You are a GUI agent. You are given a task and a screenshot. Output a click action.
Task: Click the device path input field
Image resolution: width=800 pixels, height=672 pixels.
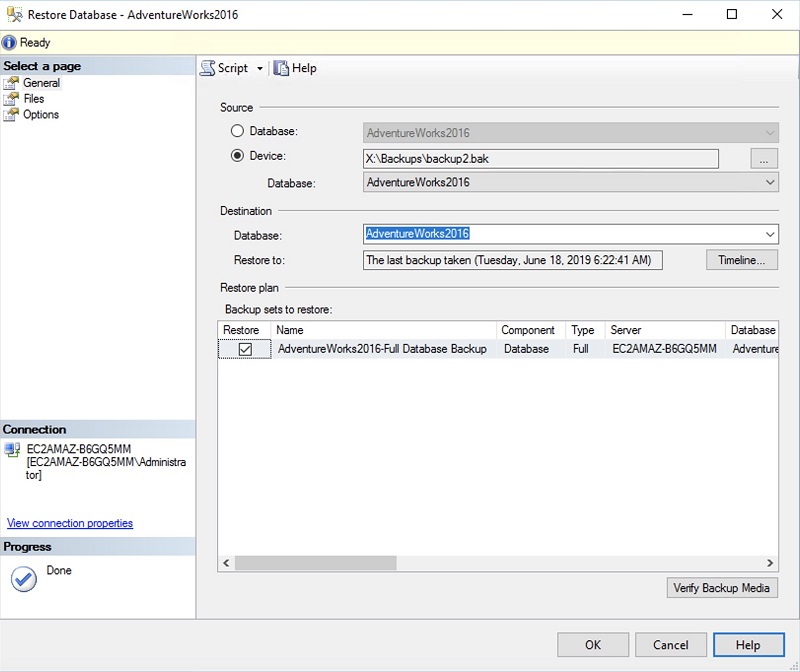click(541, 159)
